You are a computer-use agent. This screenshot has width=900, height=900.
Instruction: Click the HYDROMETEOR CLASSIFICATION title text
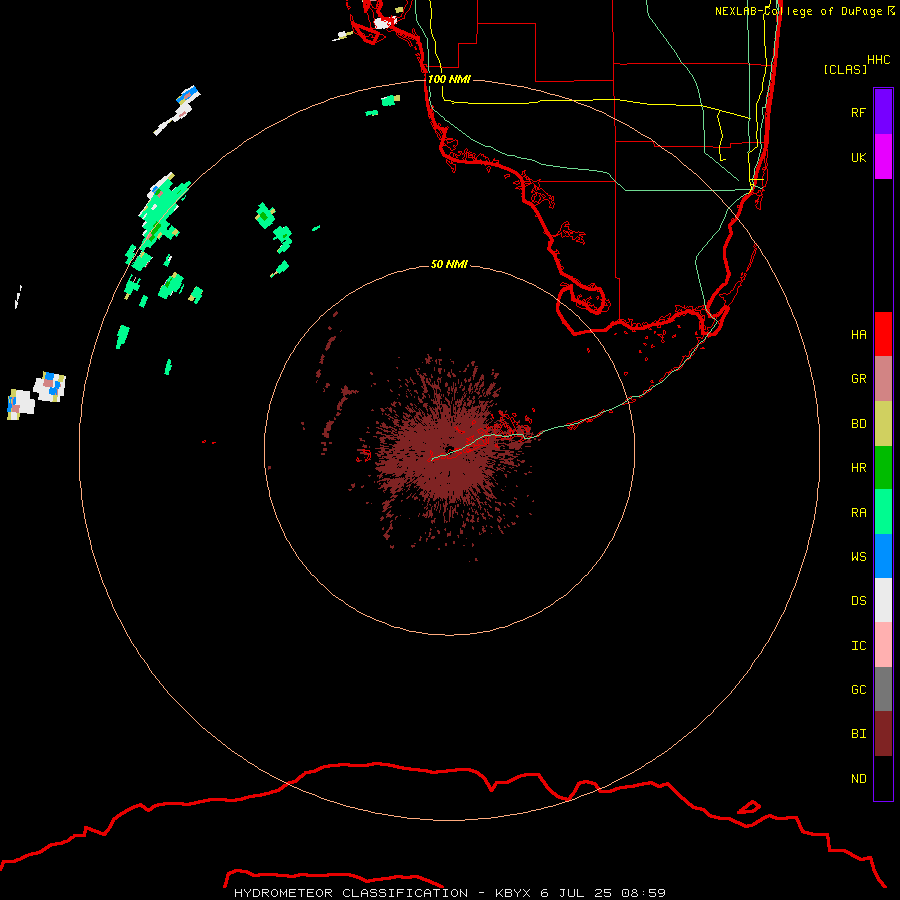pos(351,893)
